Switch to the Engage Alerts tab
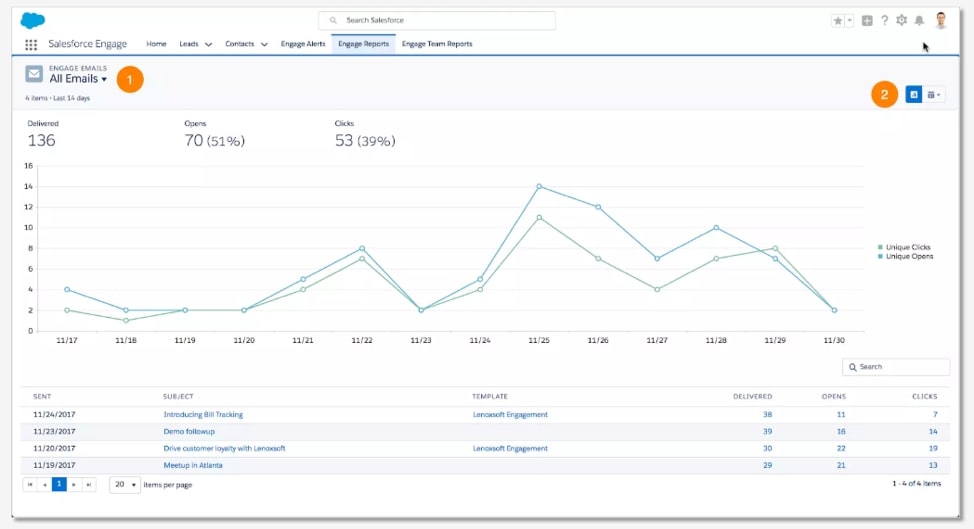974x529 pixels. pyautogui.click(x=303, y=44)
